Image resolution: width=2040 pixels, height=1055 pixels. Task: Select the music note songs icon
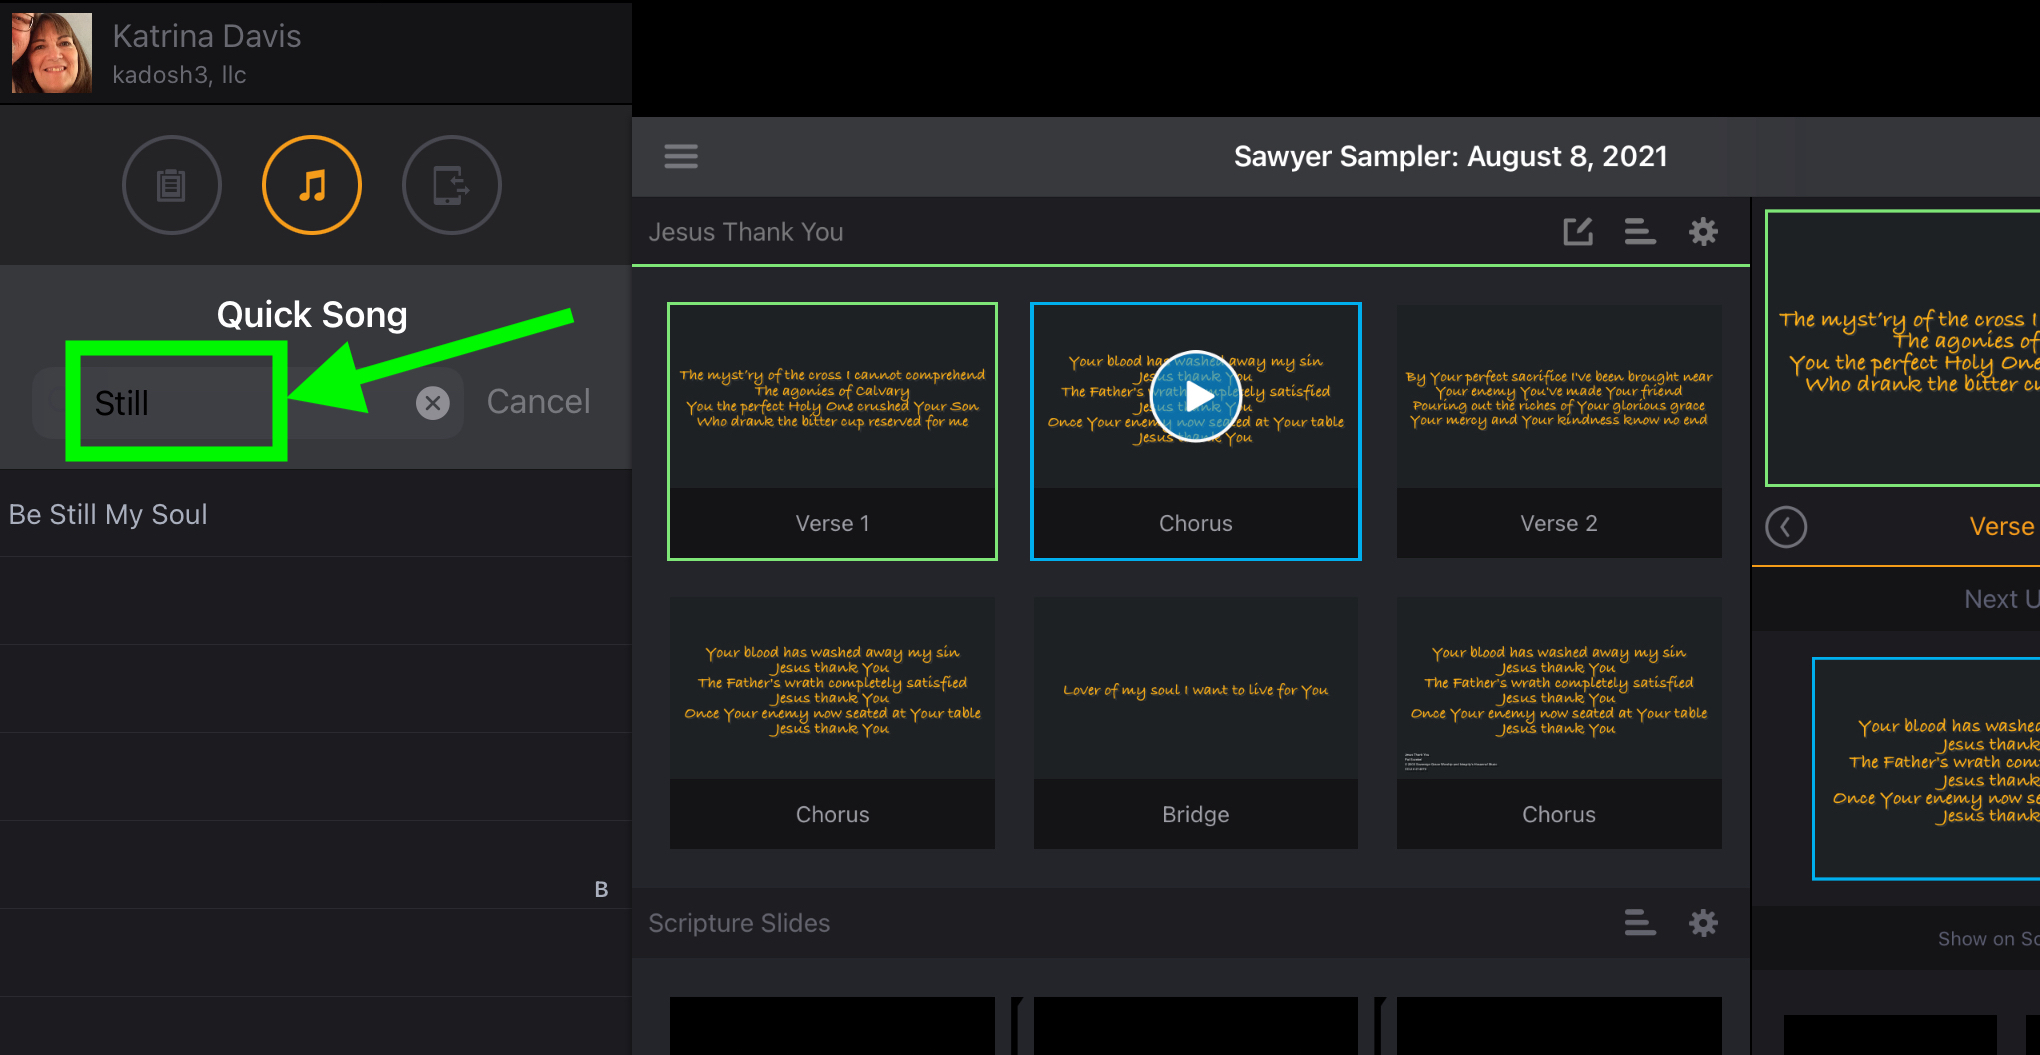[x=312, y=185]
